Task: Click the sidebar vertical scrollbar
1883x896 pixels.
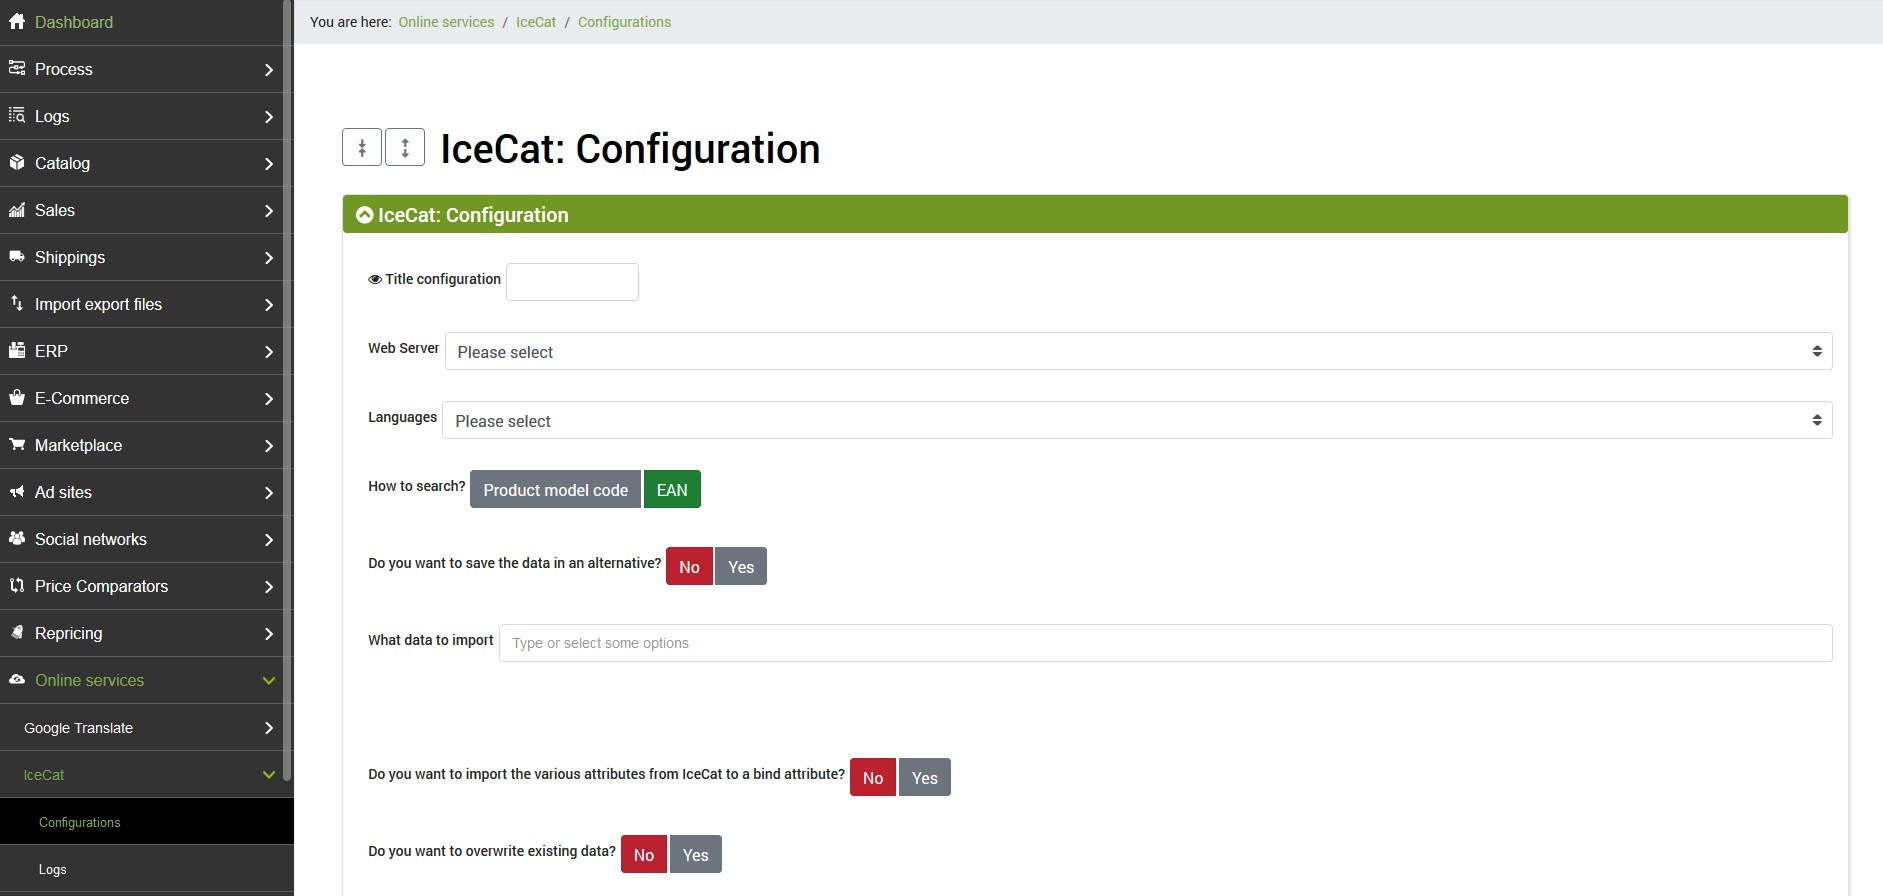Action: point(288,390)
